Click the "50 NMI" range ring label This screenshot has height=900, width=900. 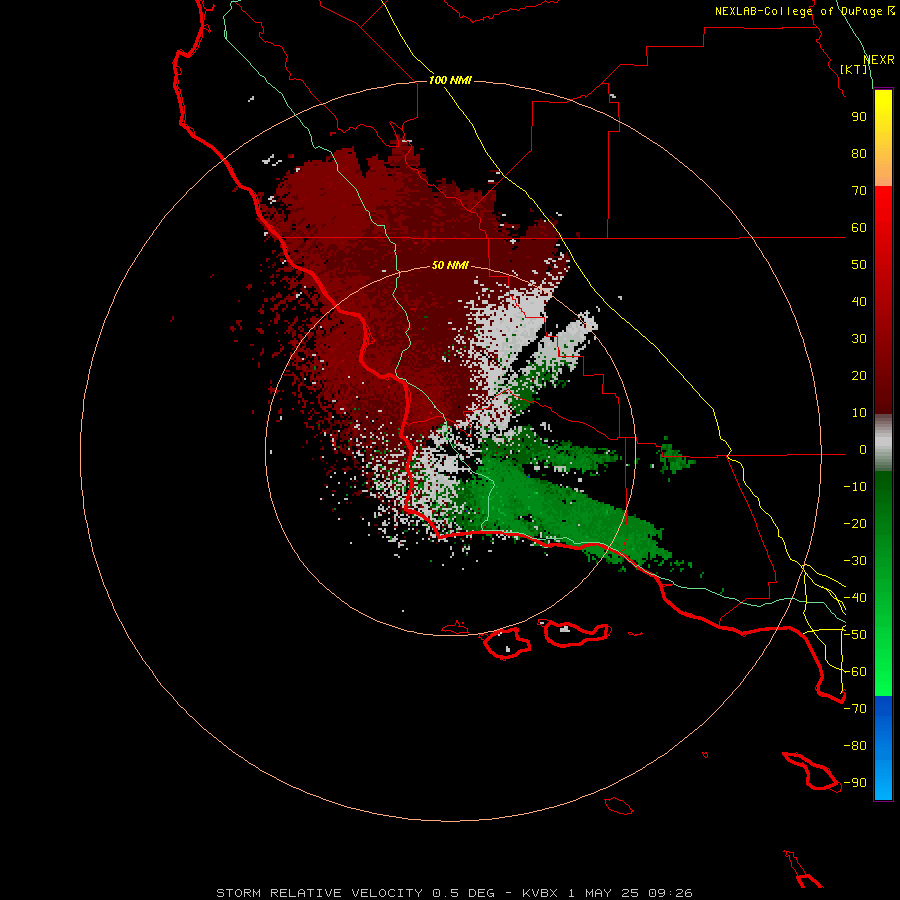pos(450,265)
